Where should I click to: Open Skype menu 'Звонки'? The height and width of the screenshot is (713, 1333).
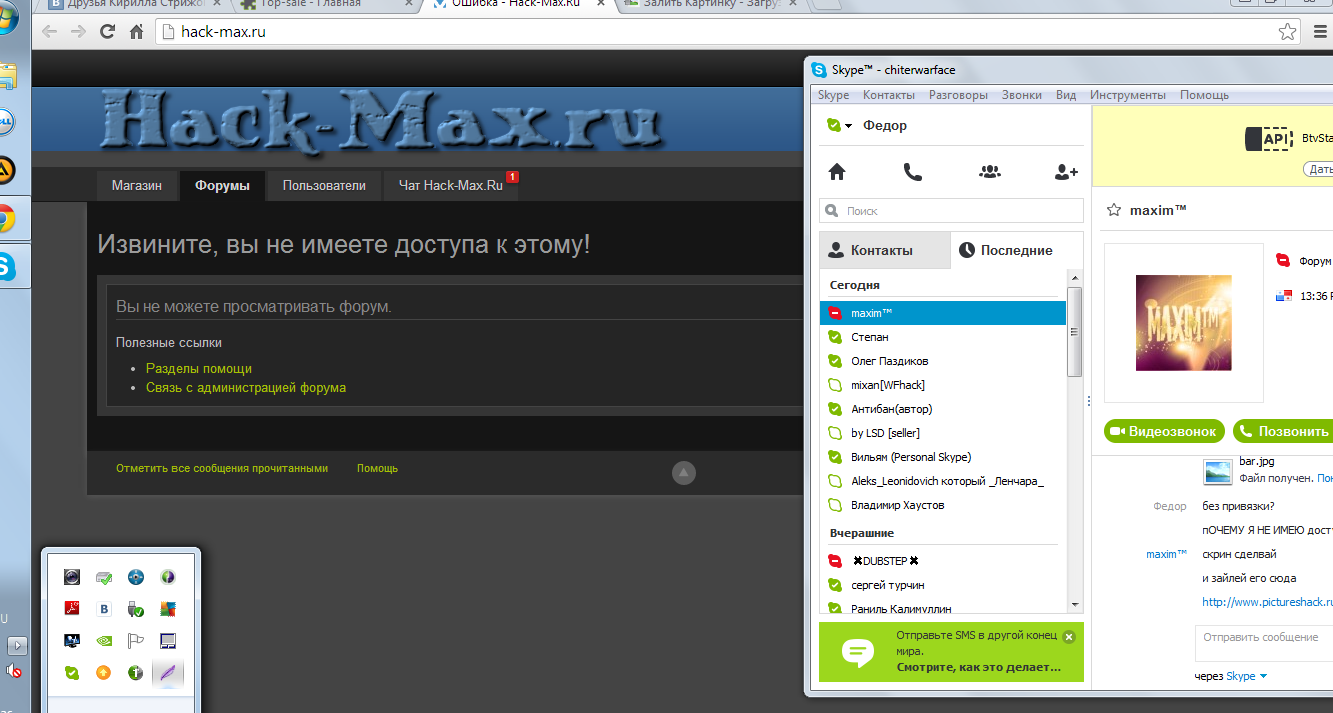[x=1022, y=95]
